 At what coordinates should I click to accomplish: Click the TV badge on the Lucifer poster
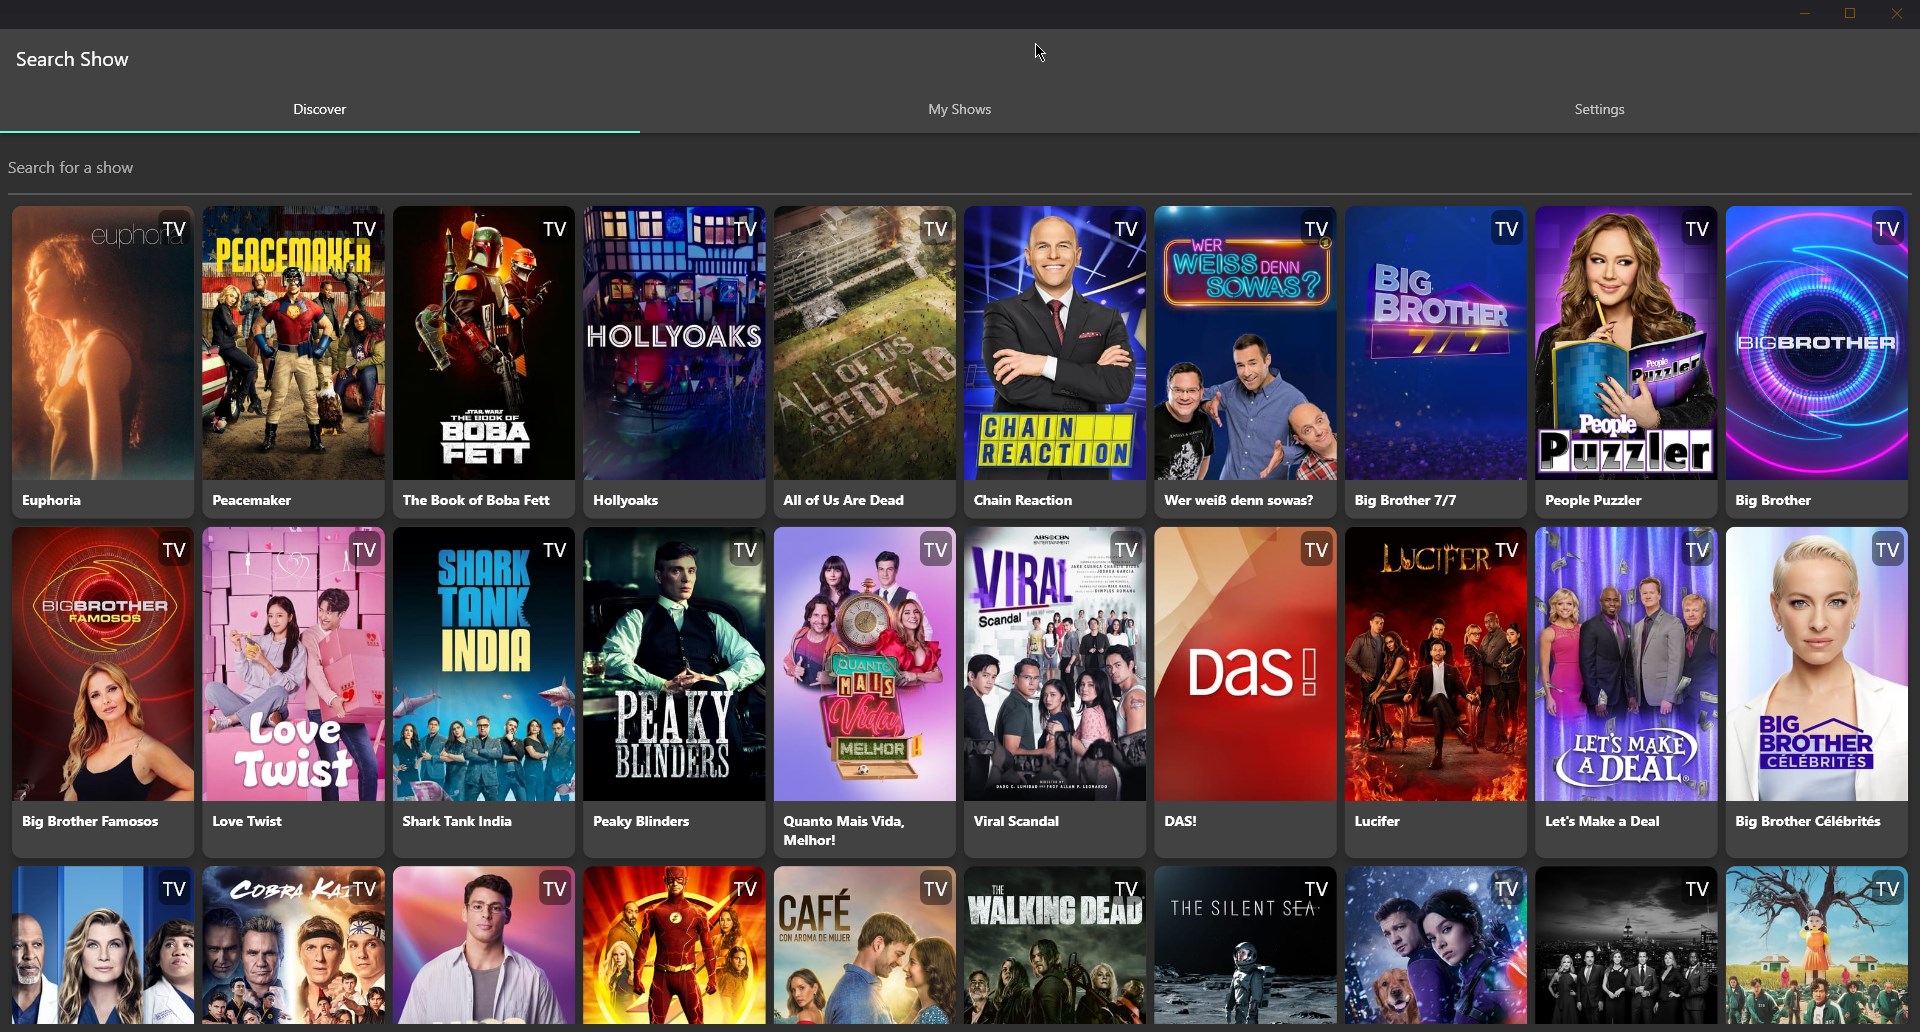(x=1507, y=550)
